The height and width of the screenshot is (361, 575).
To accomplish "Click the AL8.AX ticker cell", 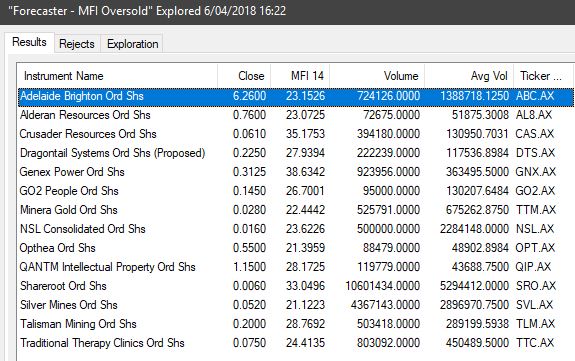I will click(x=534, y=115).
